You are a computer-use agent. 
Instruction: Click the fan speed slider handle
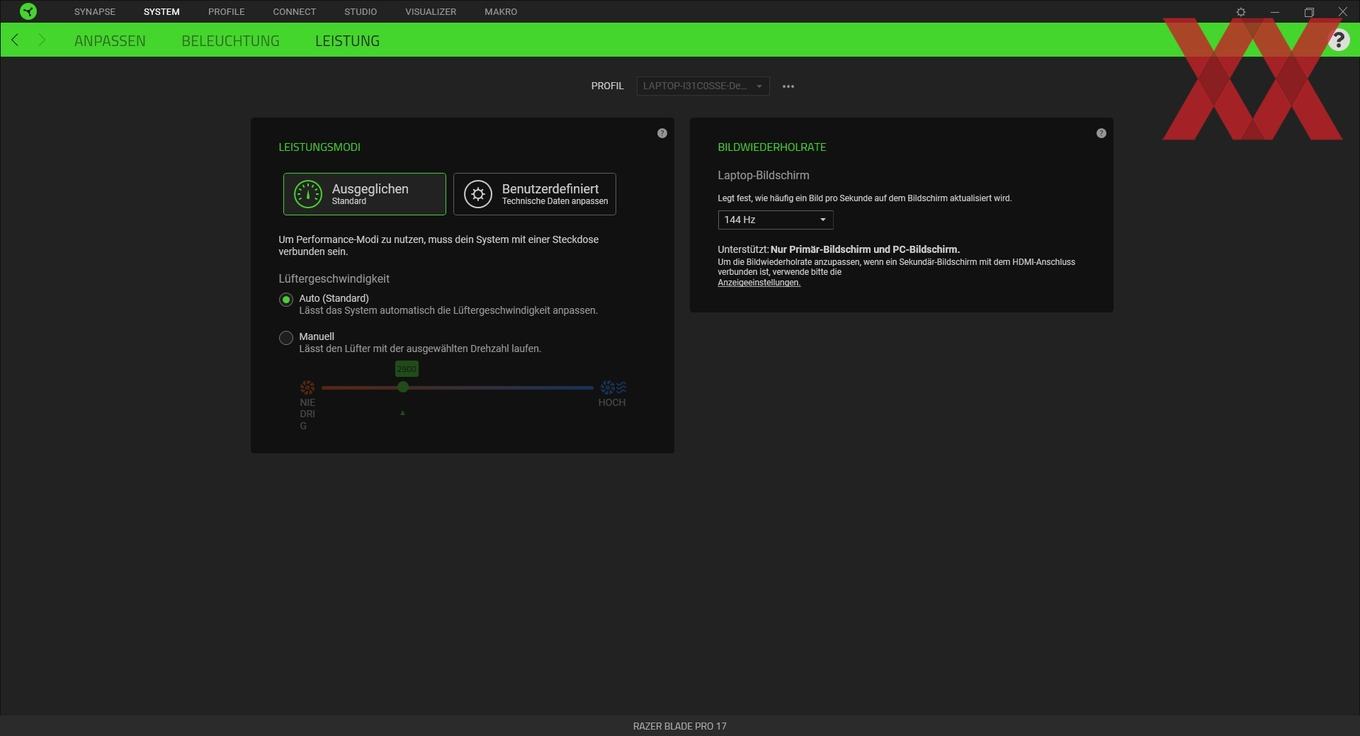click(x=403, y=387)
